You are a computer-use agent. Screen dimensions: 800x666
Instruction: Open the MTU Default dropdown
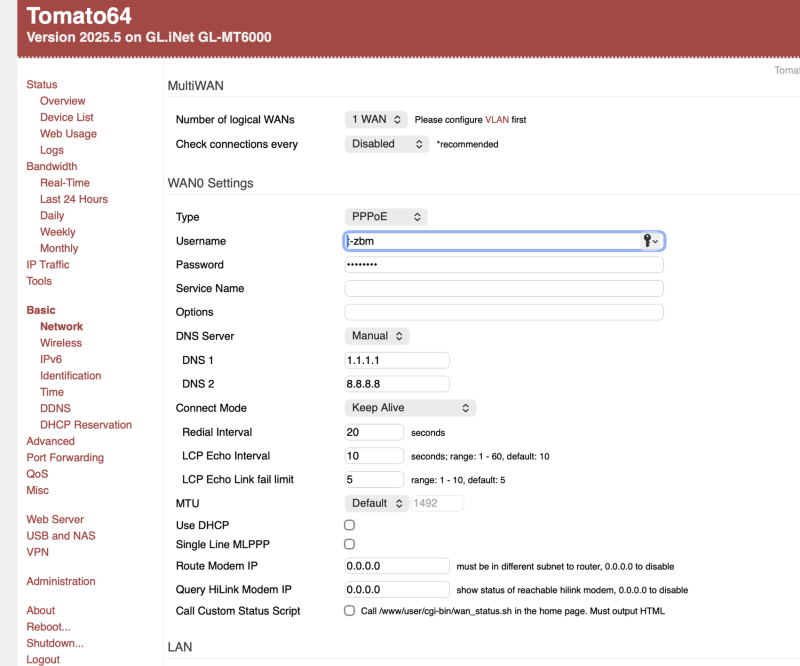tap(377, 503)
